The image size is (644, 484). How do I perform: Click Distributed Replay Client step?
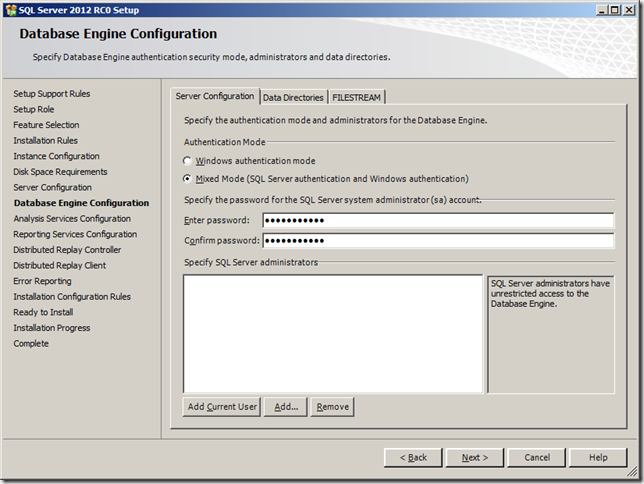click(60, 265)
